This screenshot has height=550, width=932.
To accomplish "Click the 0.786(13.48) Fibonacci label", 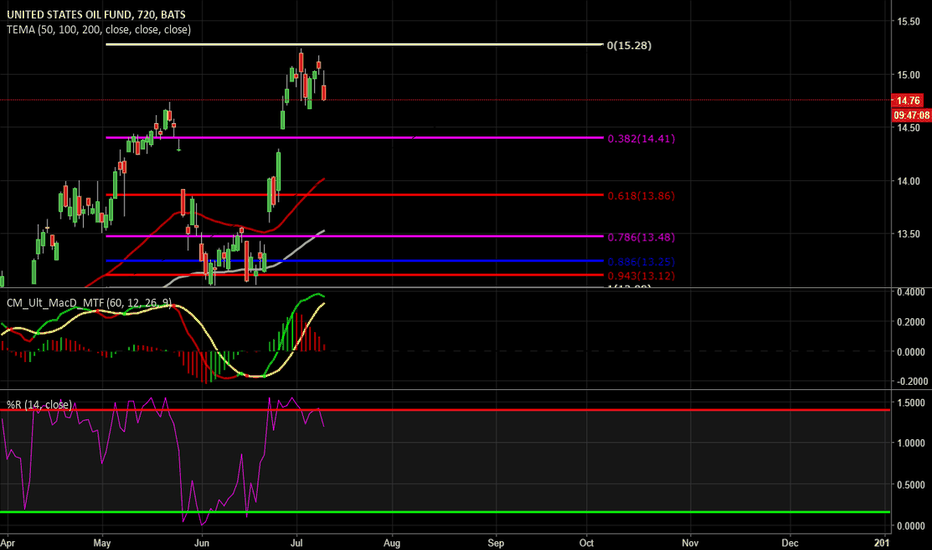I will pos(641,237).
